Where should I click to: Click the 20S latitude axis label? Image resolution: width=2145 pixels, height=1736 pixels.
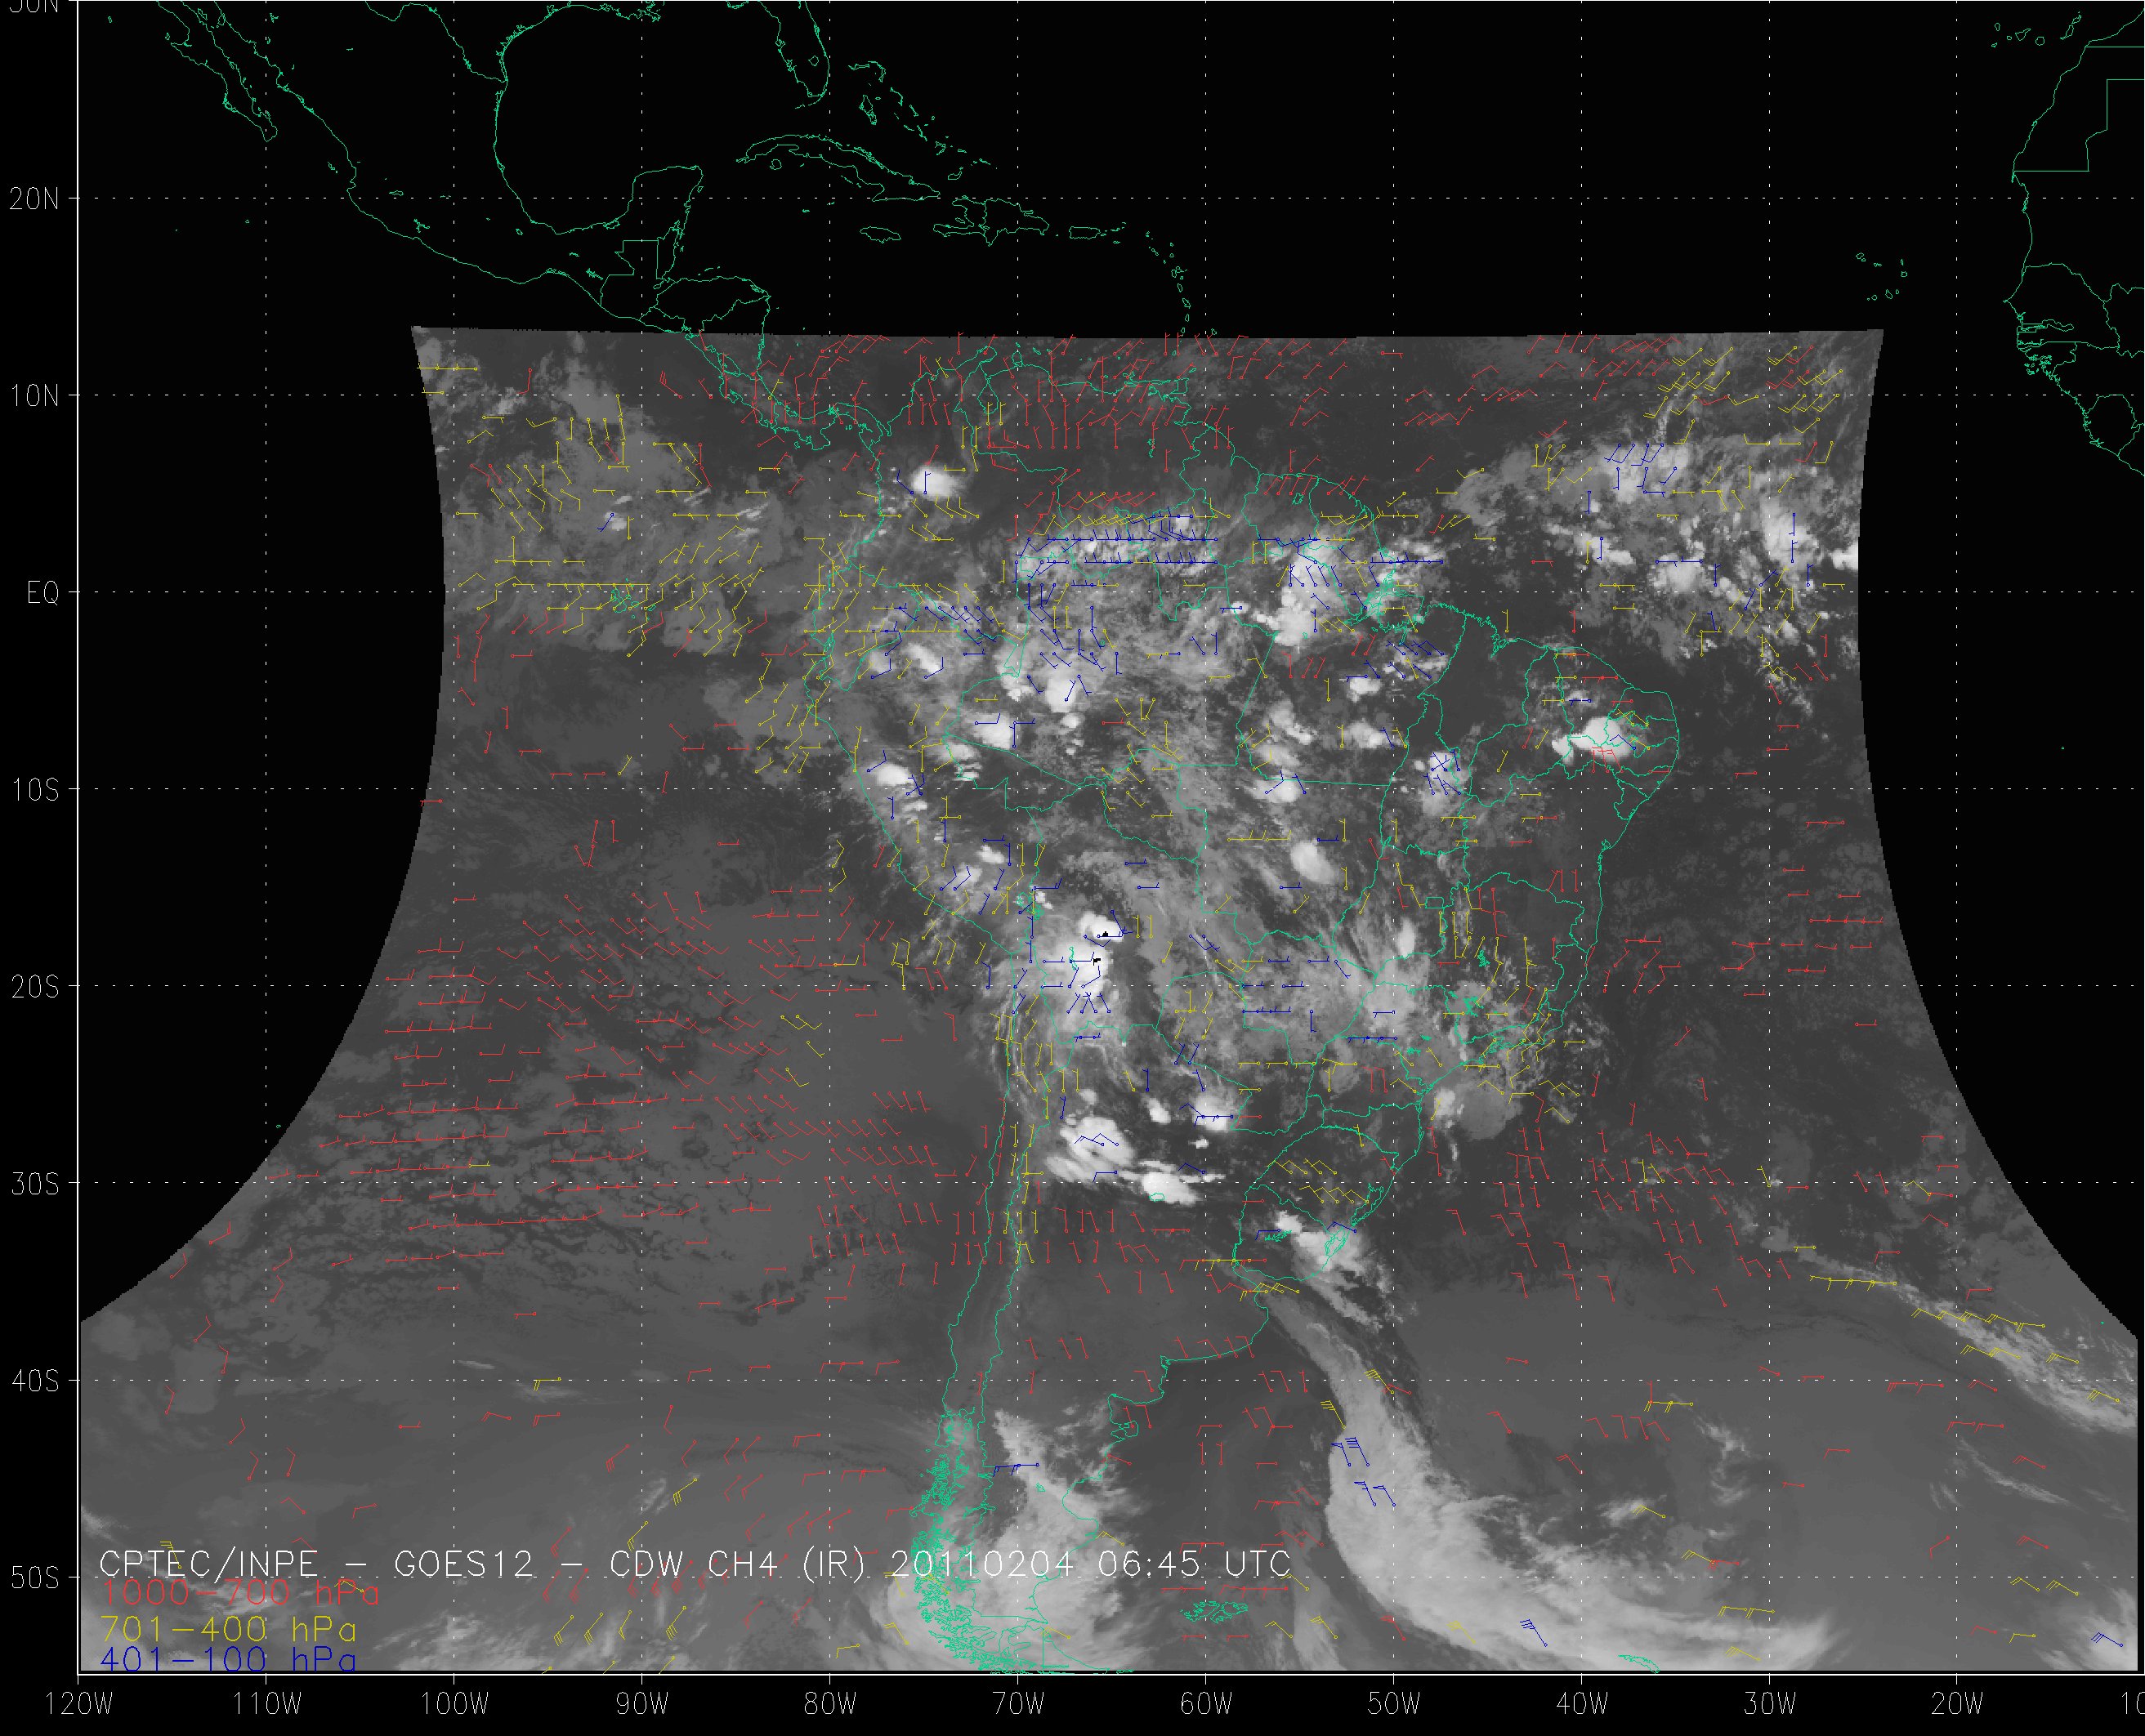click(35, 987)
